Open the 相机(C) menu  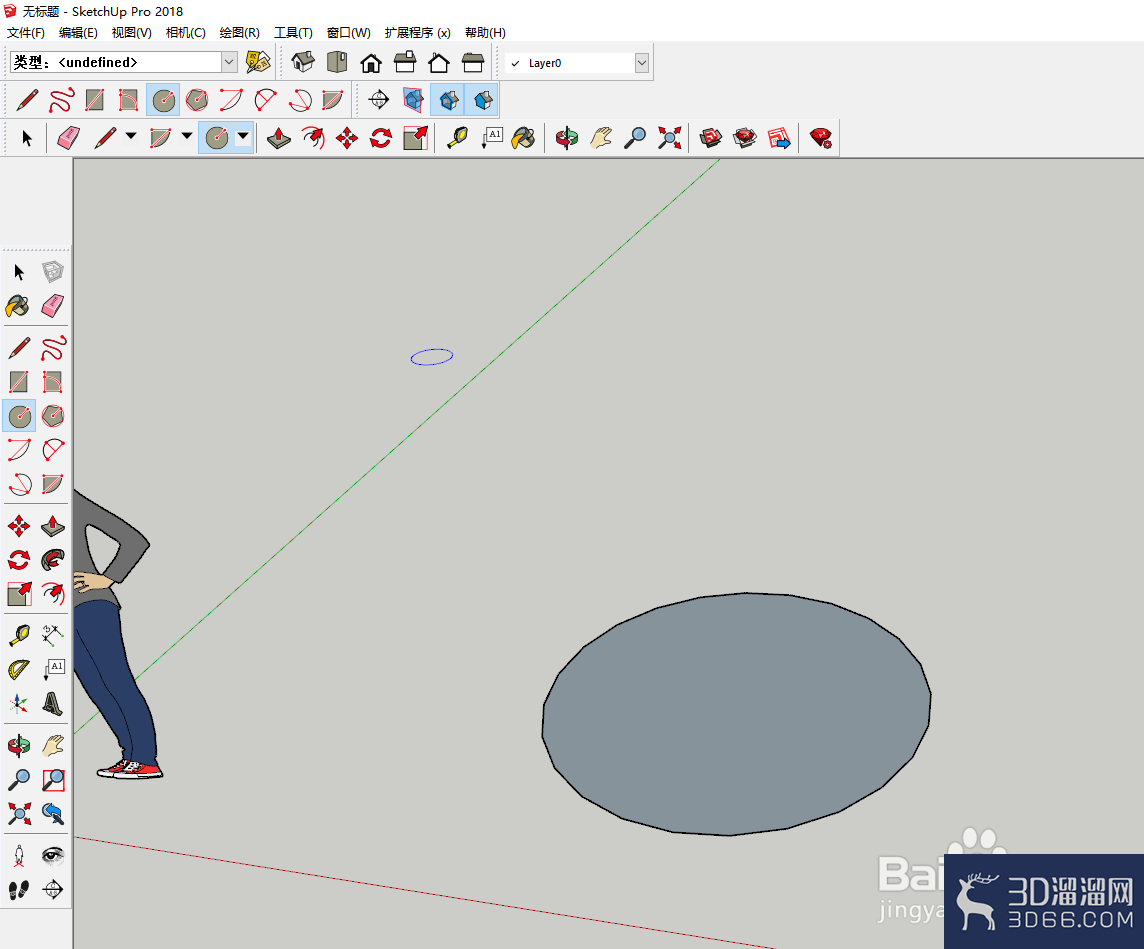click(x=185, y=33)
